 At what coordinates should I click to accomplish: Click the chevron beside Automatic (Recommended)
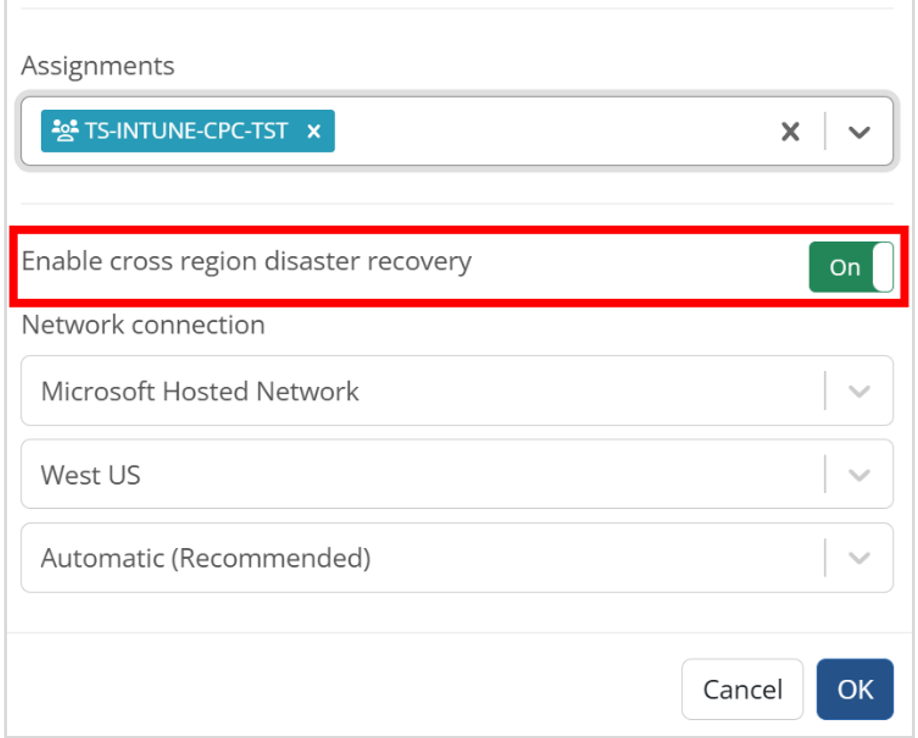(859, 558)
